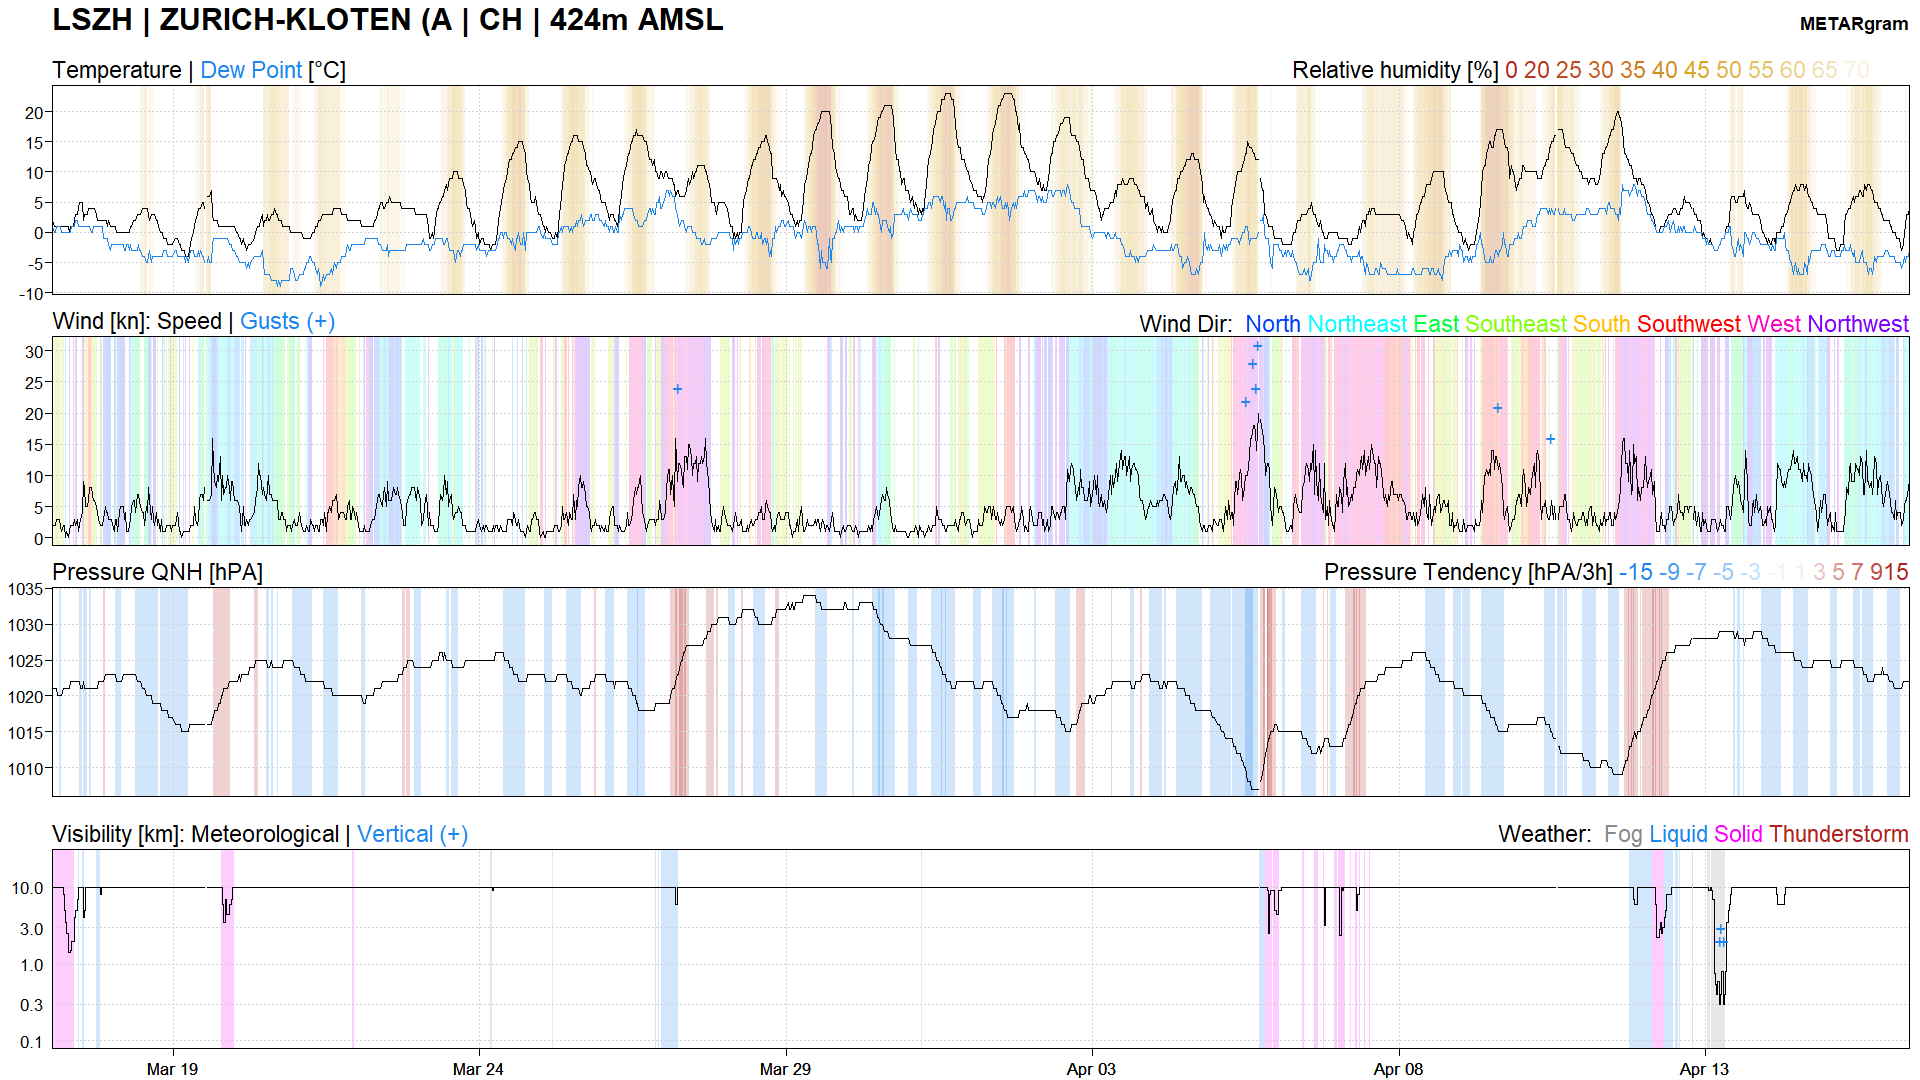Click the METARgram label in the corner
The height and width of the screenshot is (1080, 1920).
(x=1853, y=24)
